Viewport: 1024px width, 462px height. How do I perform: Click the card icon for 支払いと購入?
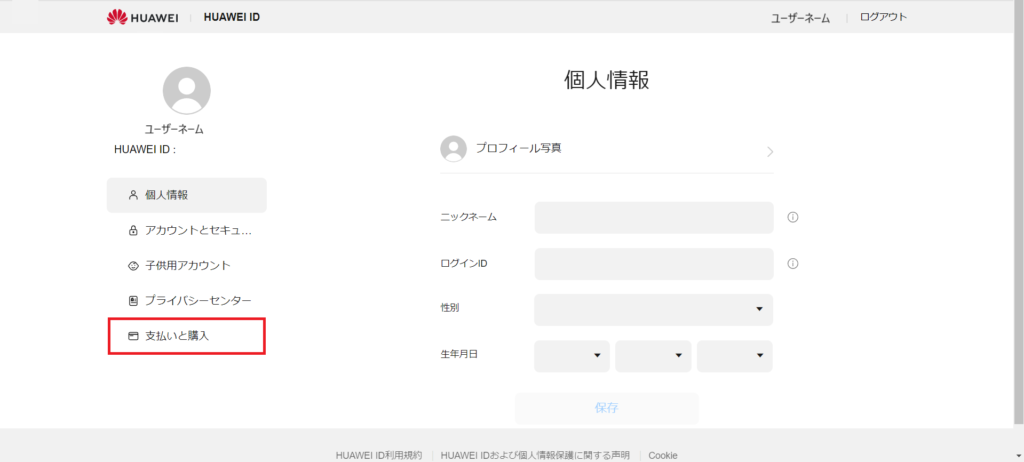coord(133,336)
